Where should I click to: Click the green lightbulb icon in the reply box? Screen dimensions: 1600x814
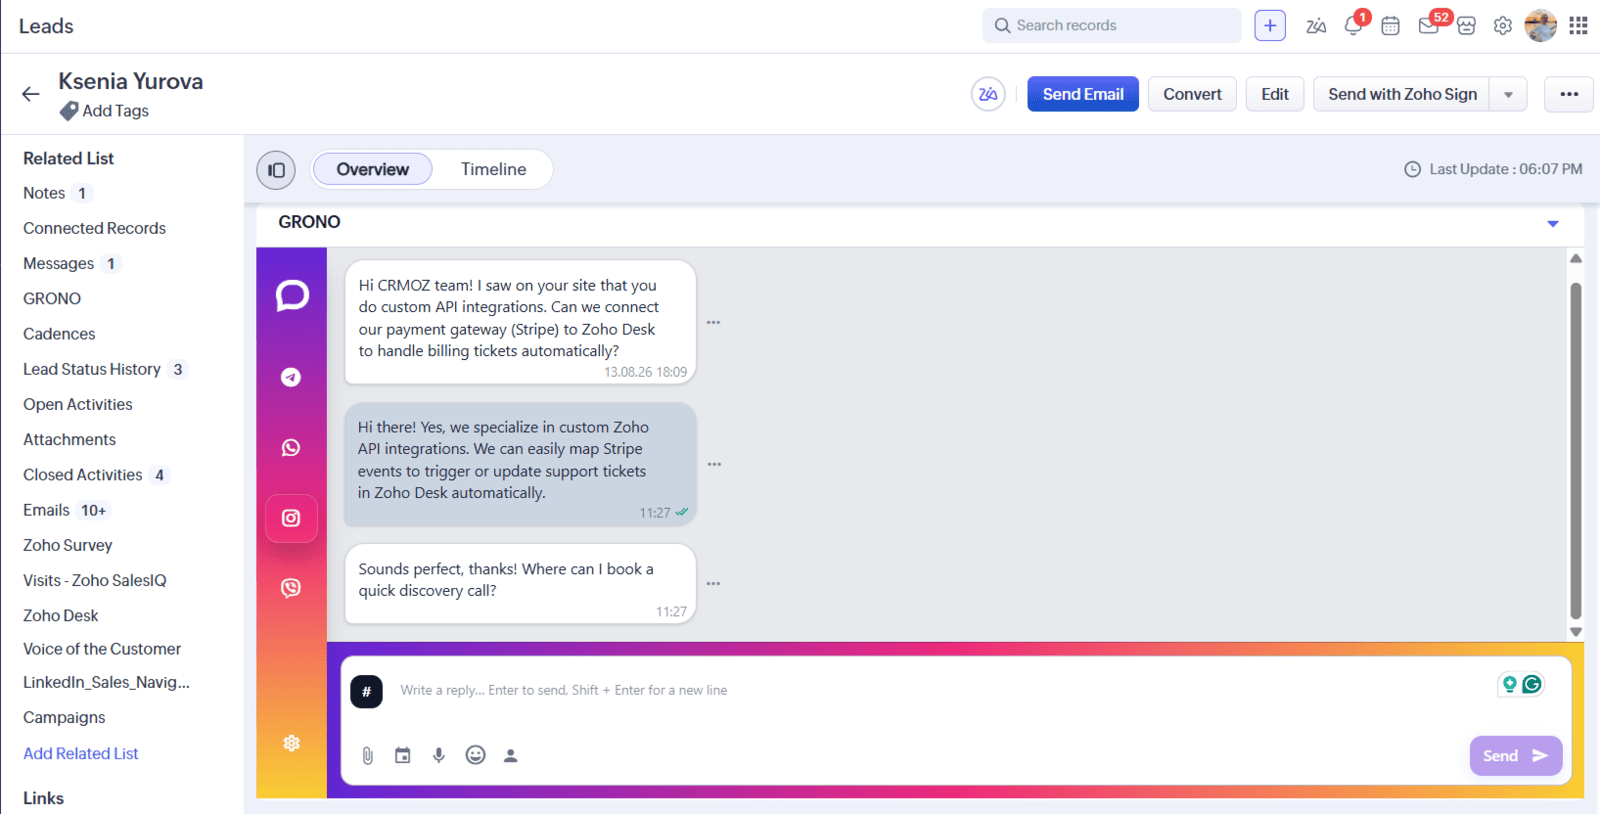(x=1509, y=685)
